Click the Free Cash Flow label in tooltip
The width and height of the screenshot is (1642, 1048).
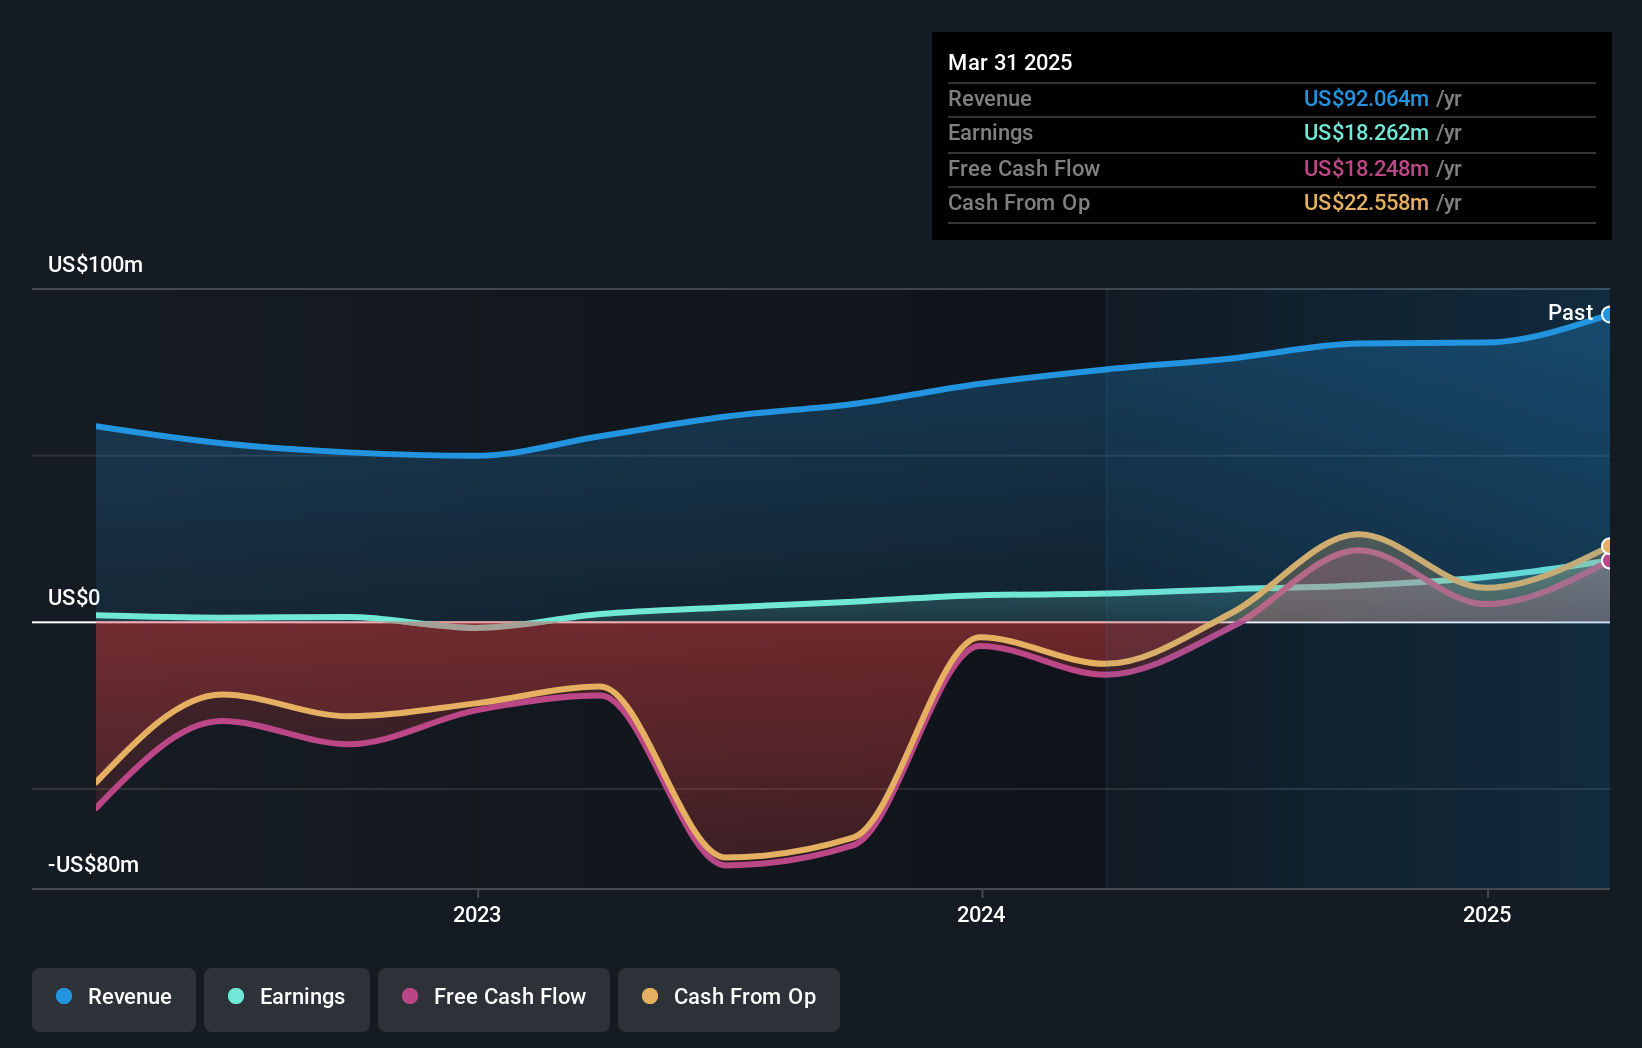1024,169
